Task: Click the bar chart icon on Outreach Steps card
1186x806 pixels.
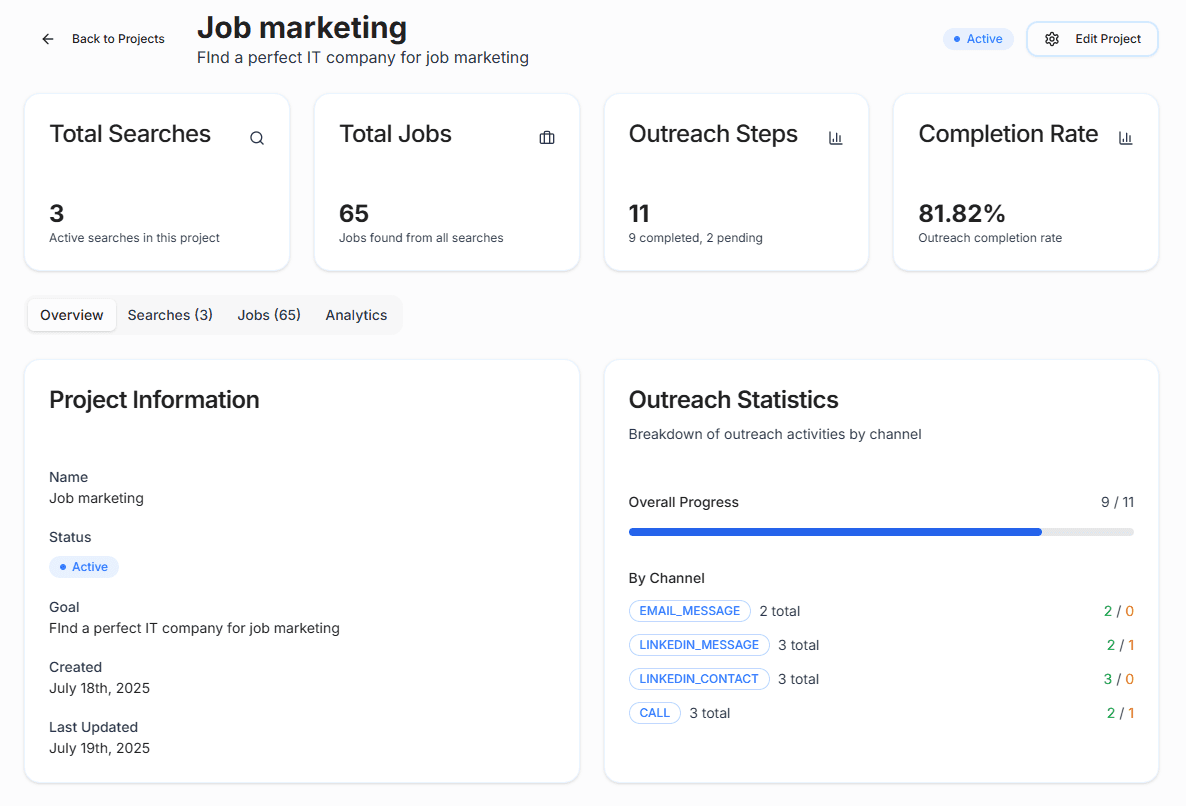Action: pyautogui.click(x=836, y=138)
